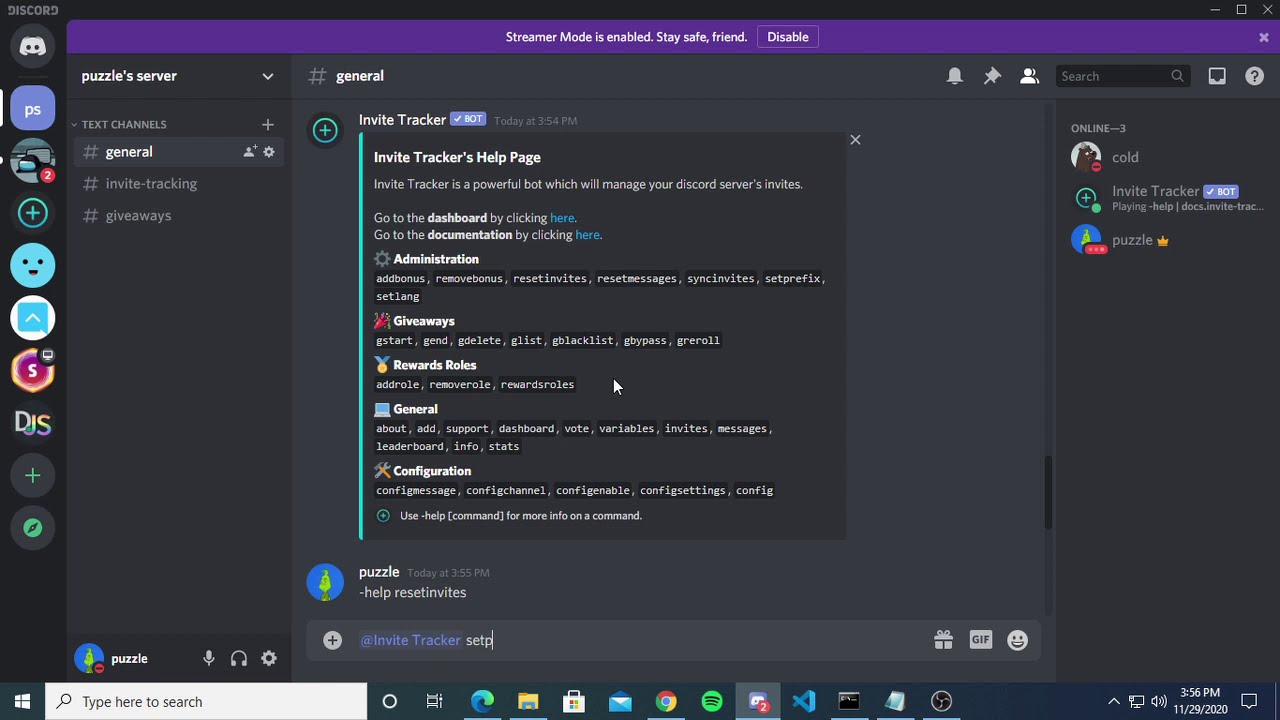Open the blue chevron server icon
This screenshot has height=720, width=1280.
33,318
